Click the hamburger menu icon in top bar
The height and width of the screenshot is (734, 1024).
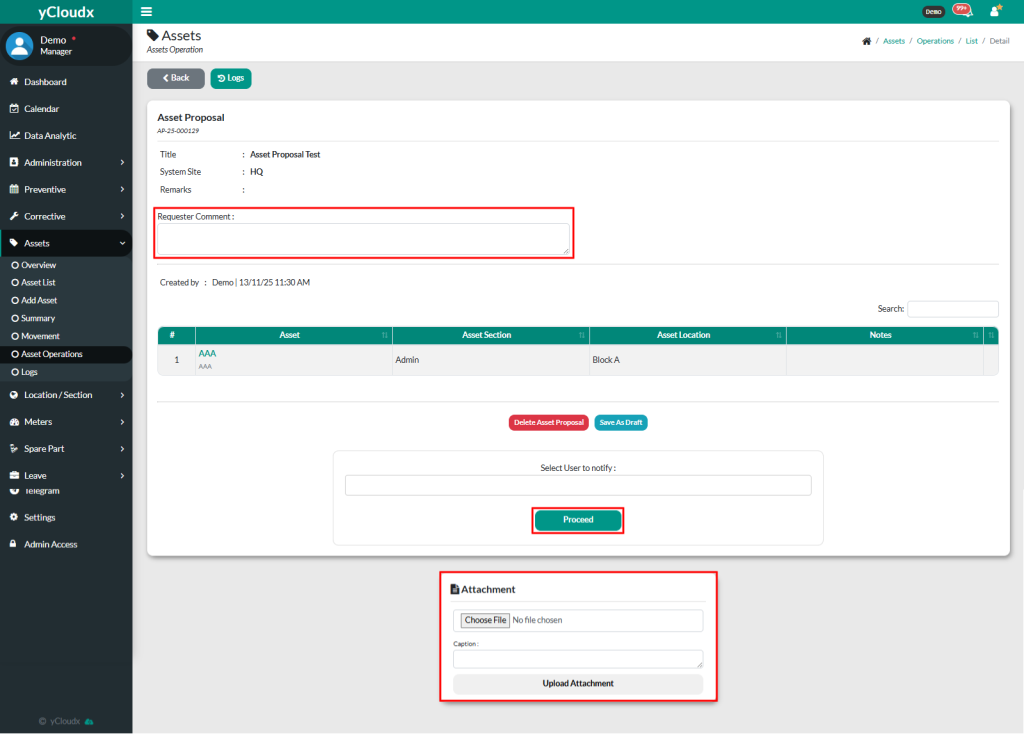click(147, 11)
